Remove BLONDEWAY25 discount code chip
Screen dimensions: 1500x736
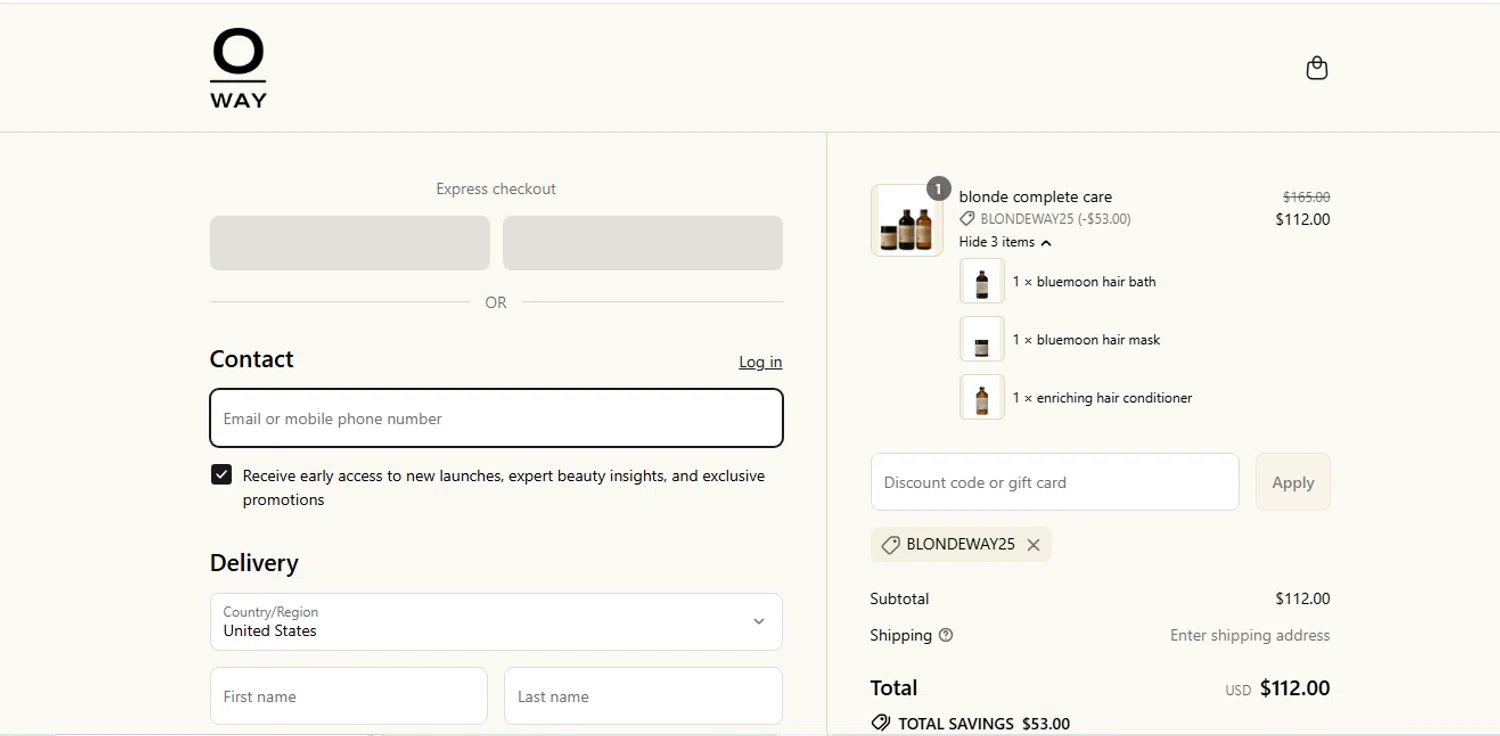coord(1033,545)
